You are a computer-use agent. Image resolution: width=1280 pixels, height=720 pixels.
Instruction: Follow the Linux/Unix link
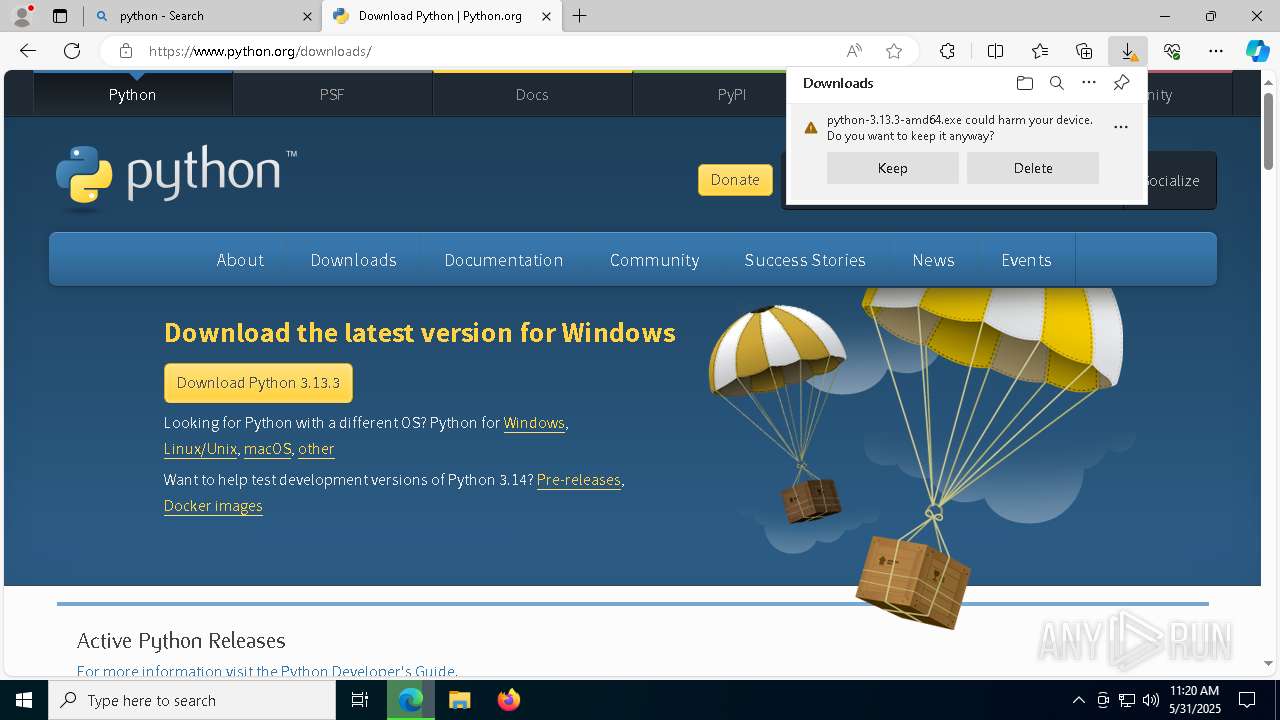pos(200,449)
